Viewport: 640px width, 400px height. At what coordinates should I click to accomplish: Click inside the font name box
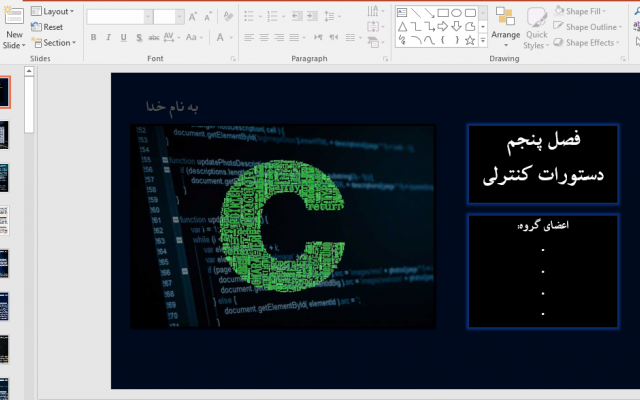[x=115, y=17]
